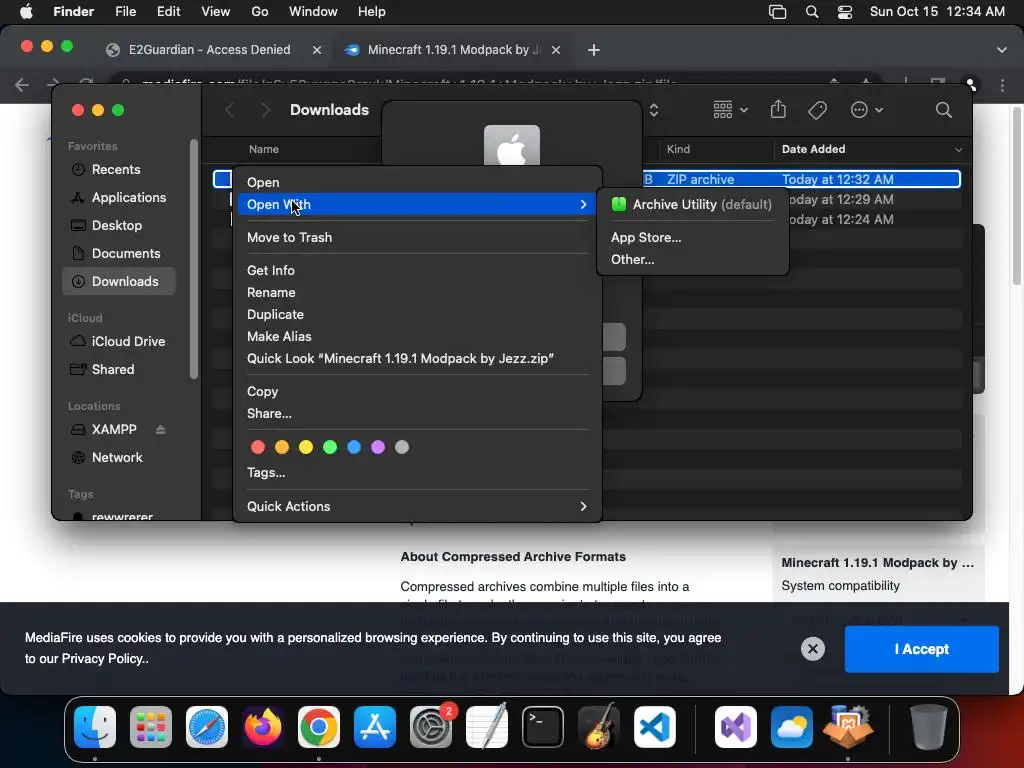Choose Archive Utility (default)

pyautogui.click(x=692, y=204)
